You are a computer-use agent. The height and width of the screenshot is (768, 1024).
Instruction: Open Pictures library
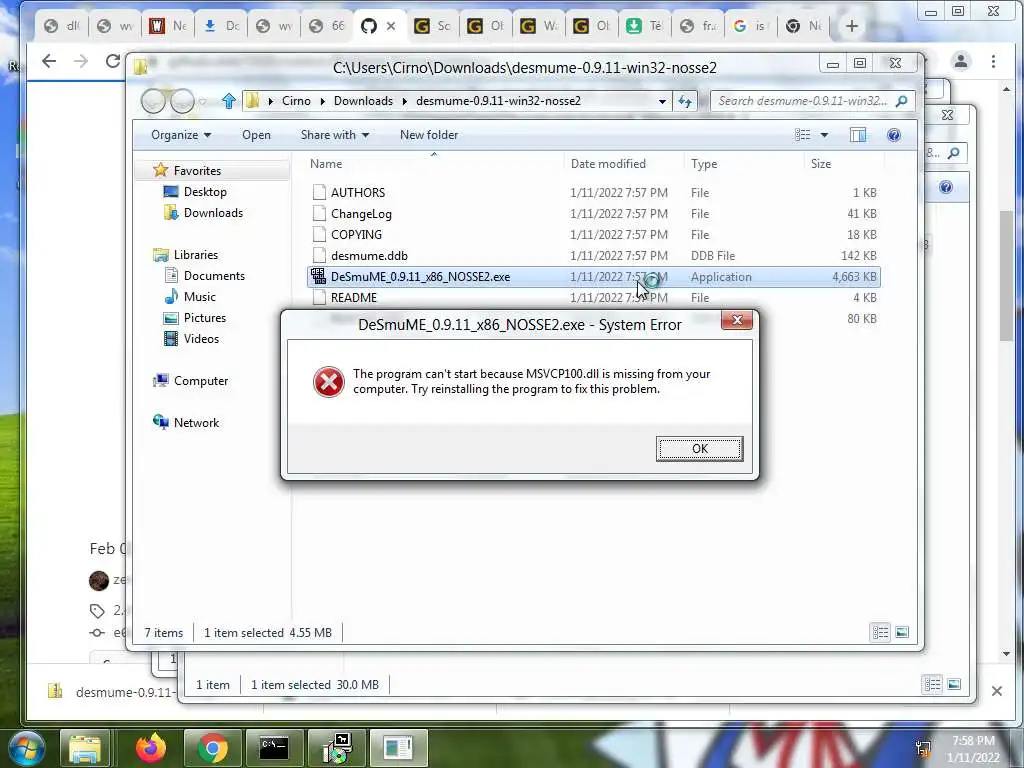tap(204, 317)
